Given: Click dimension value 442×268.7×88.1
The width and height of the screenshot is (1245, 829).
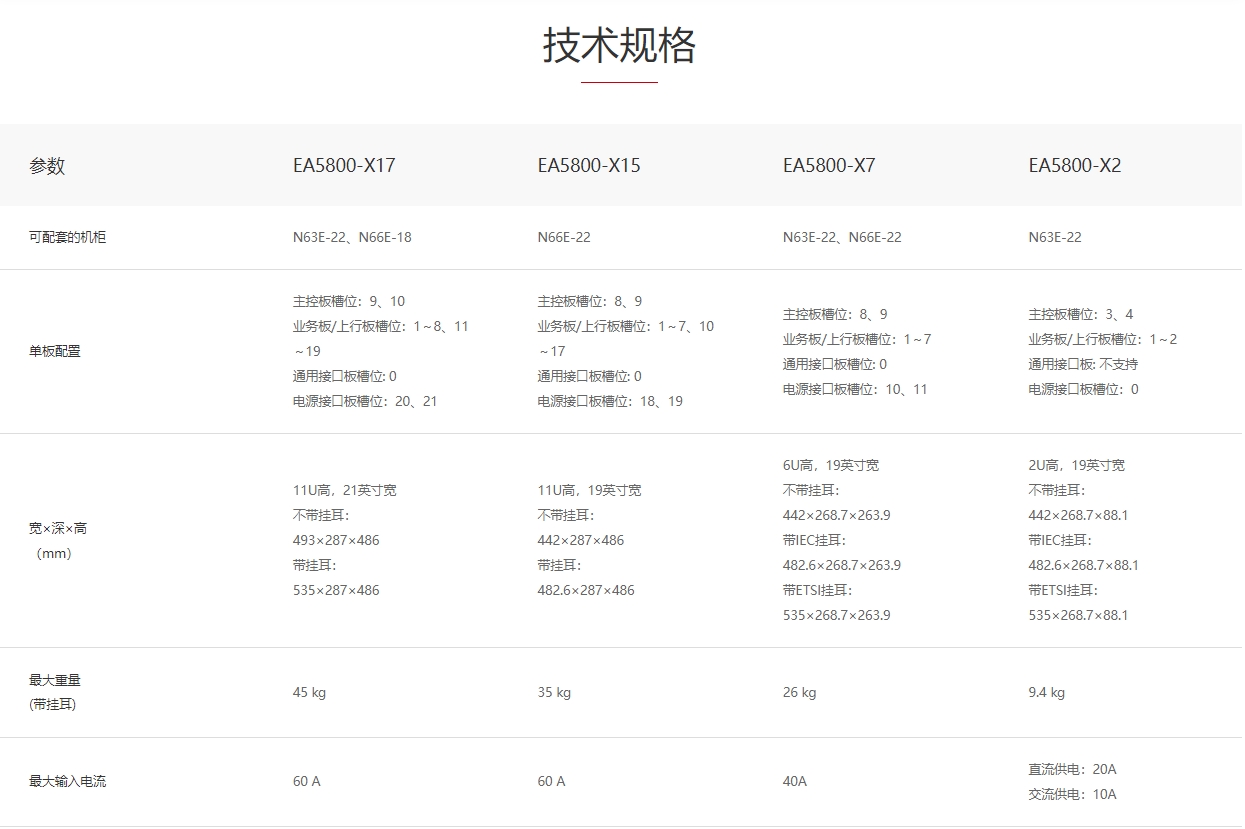Looking at the screenshot, I should coord(1078,516).
